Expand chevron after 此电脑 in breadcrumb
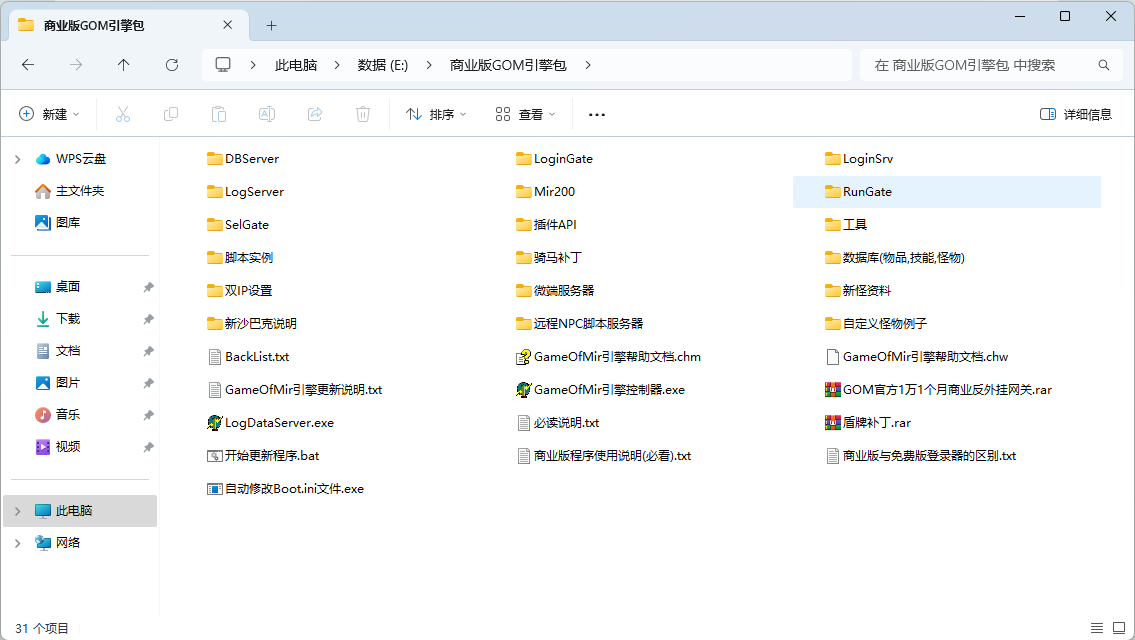 tap(337, 65)
